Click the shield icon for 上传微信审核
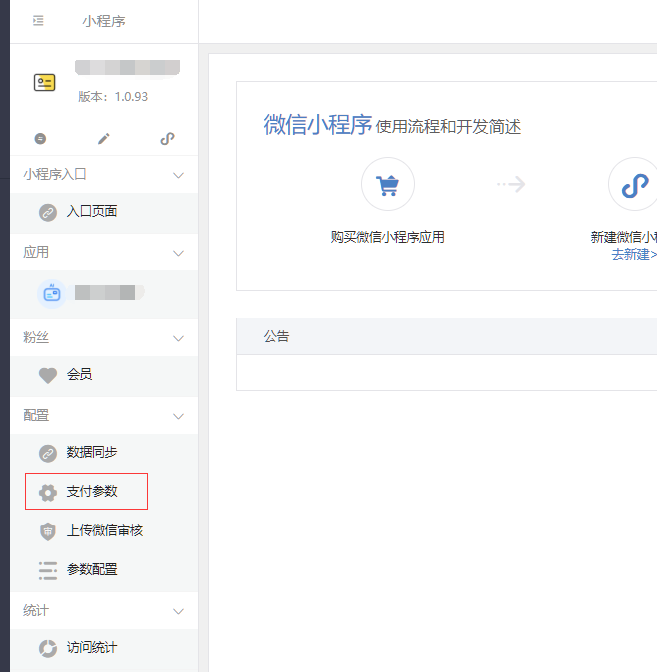This screenshot has width=657, height=672. point(47,531)
